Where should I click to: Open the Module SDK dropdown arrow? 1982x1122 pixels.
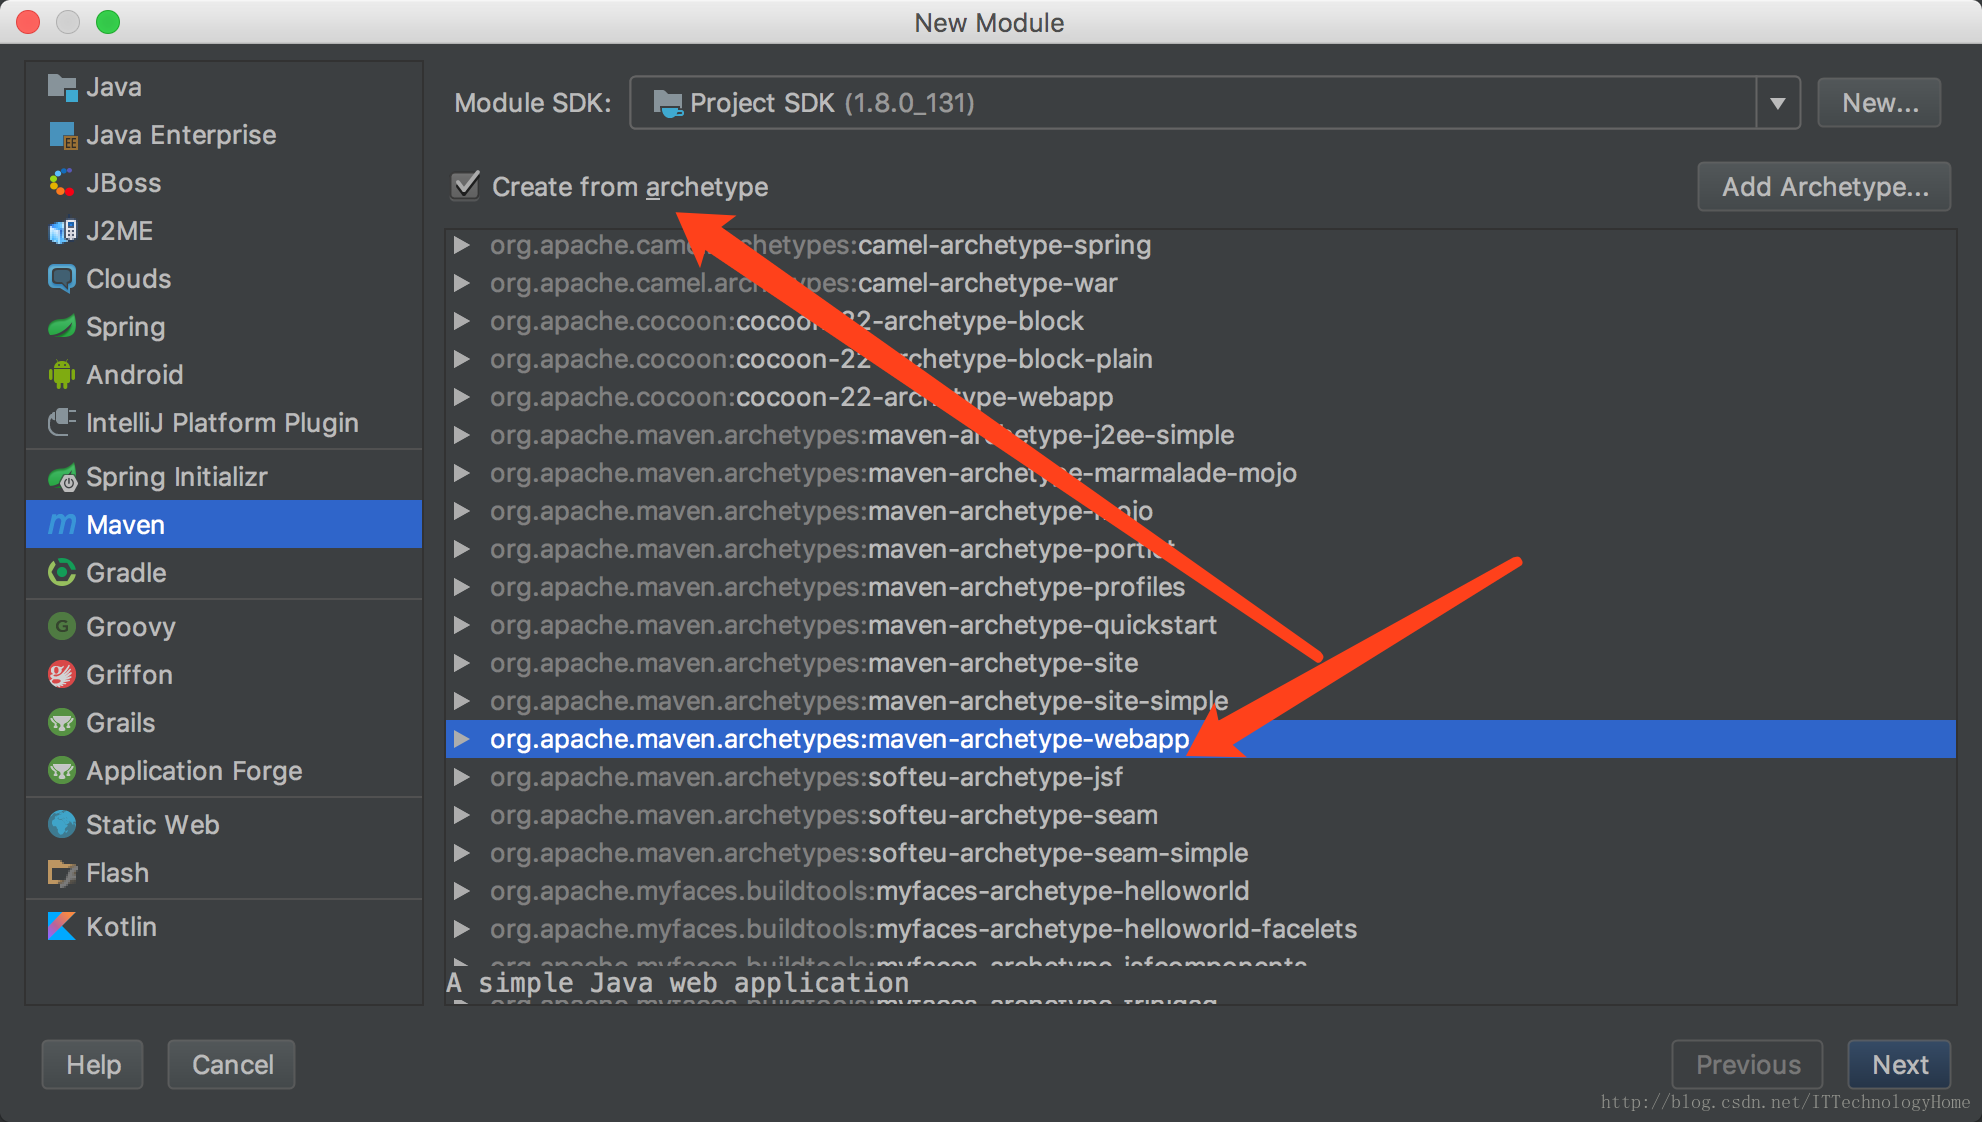(1777, 103)
